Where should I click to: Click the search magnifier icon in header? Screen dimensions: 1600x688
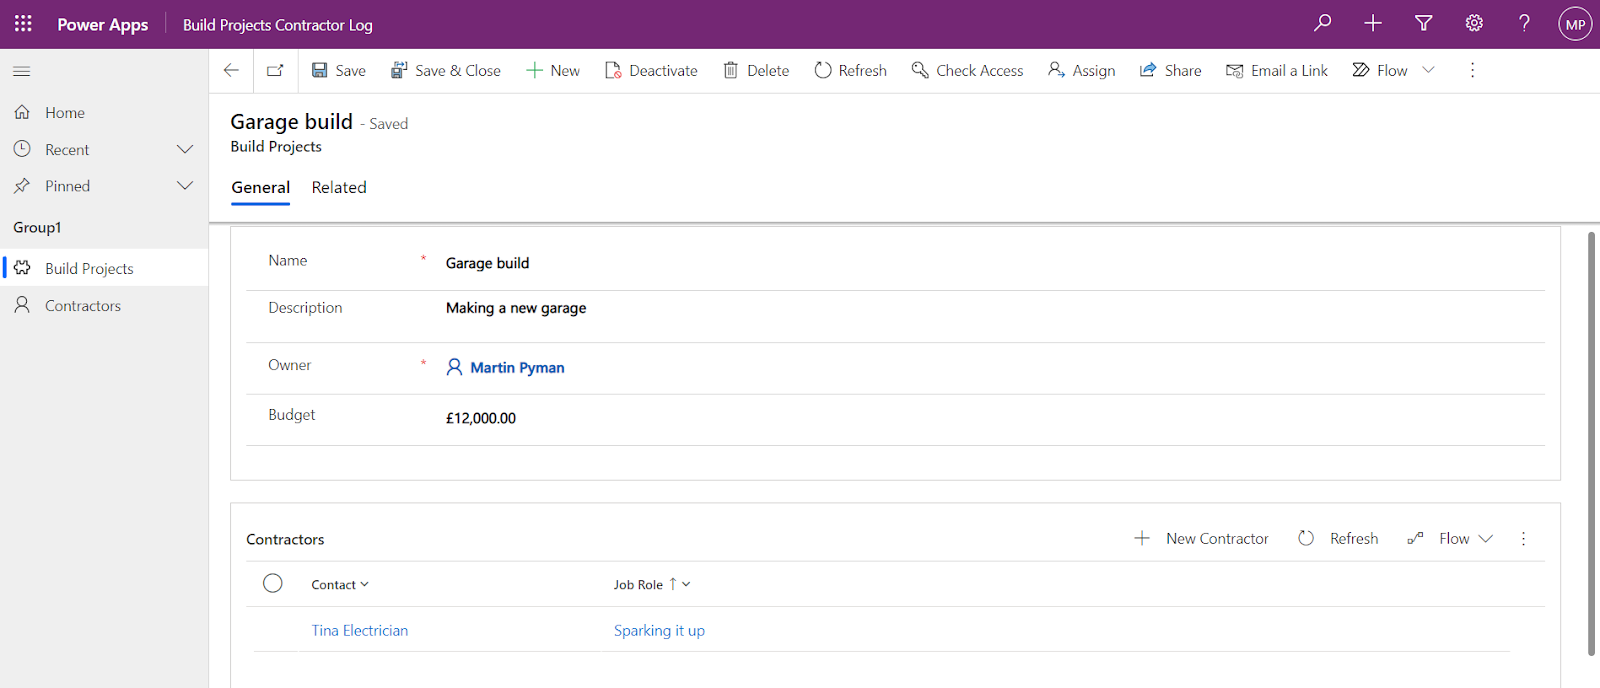[1322, 23]
